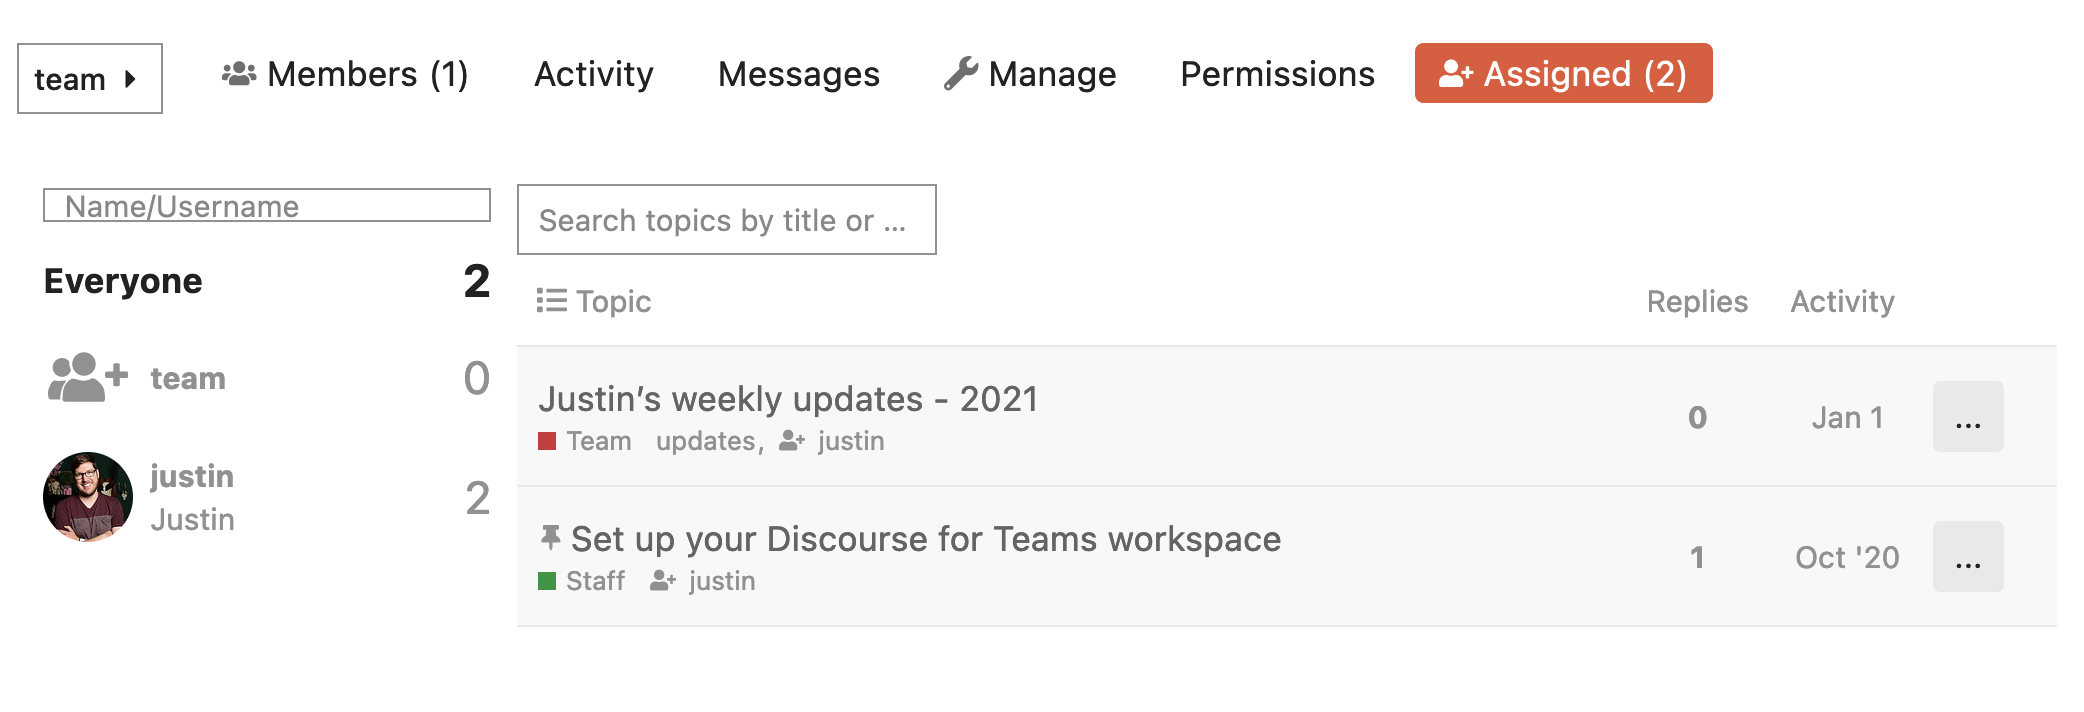Expand the team dropdown arrow
The image size is (2084, 712).
[x=130, y=77]
